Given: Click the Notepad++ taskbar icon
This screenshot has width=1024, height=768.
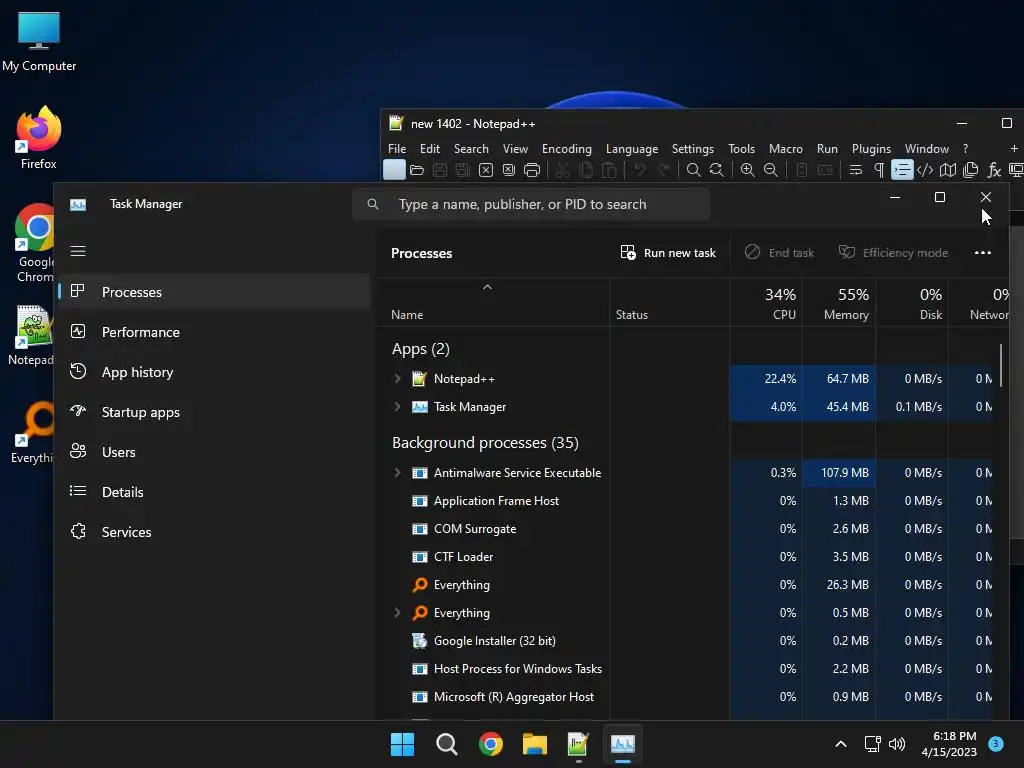Looking at the screenshot, I should pyautogui.click(x=579, y=744).
